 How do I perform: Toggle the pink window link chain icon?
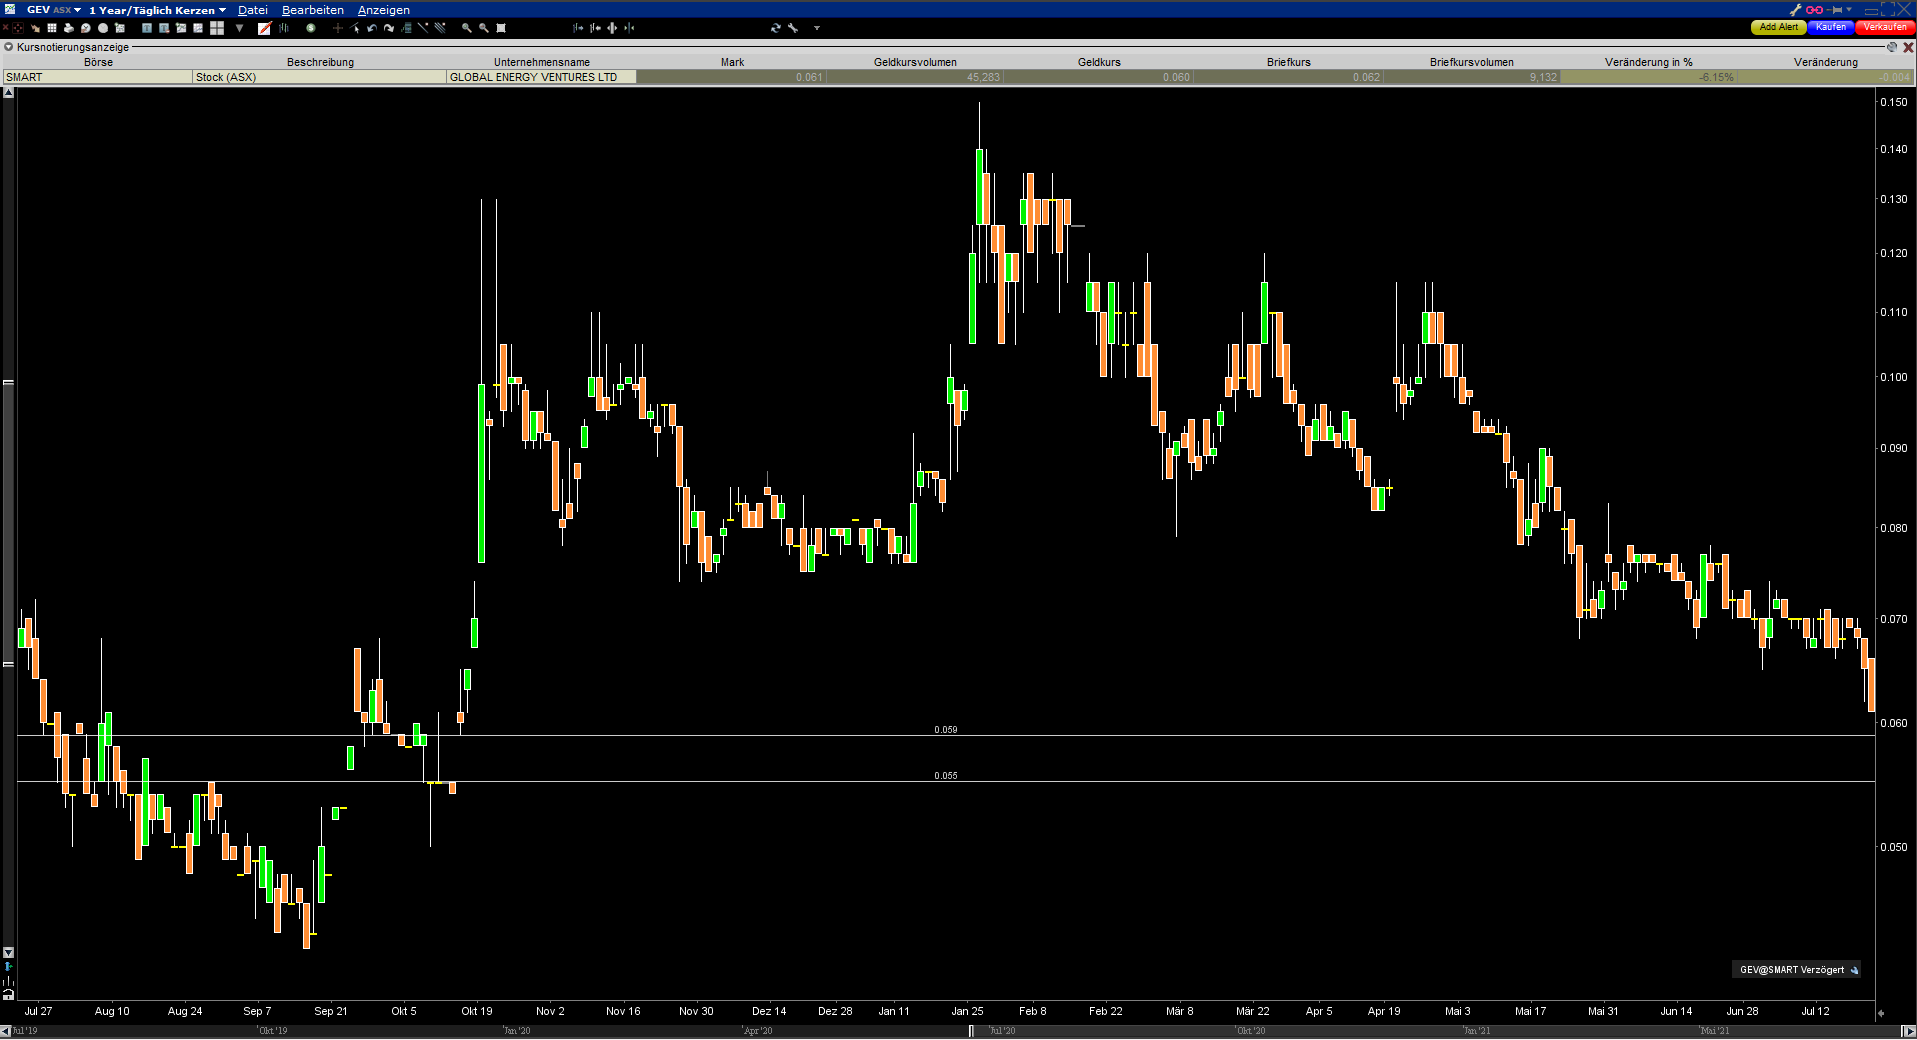pos(1814,10)
